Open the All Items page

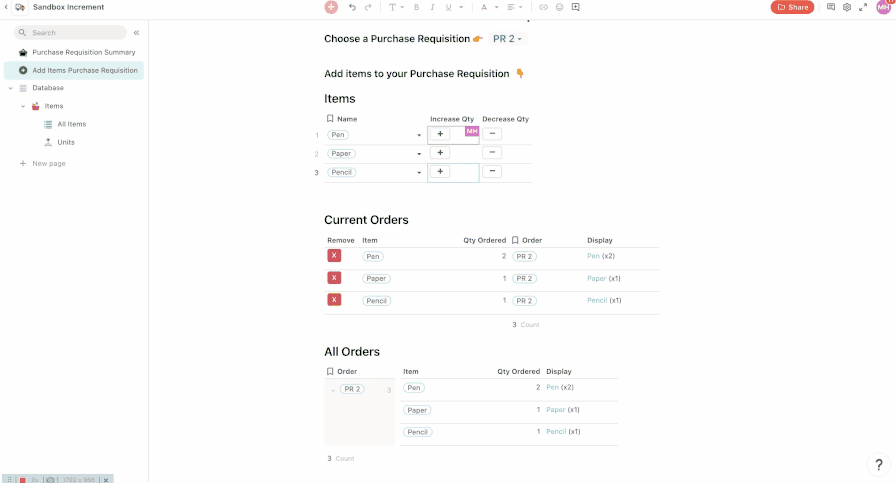(x=71, y=124)
